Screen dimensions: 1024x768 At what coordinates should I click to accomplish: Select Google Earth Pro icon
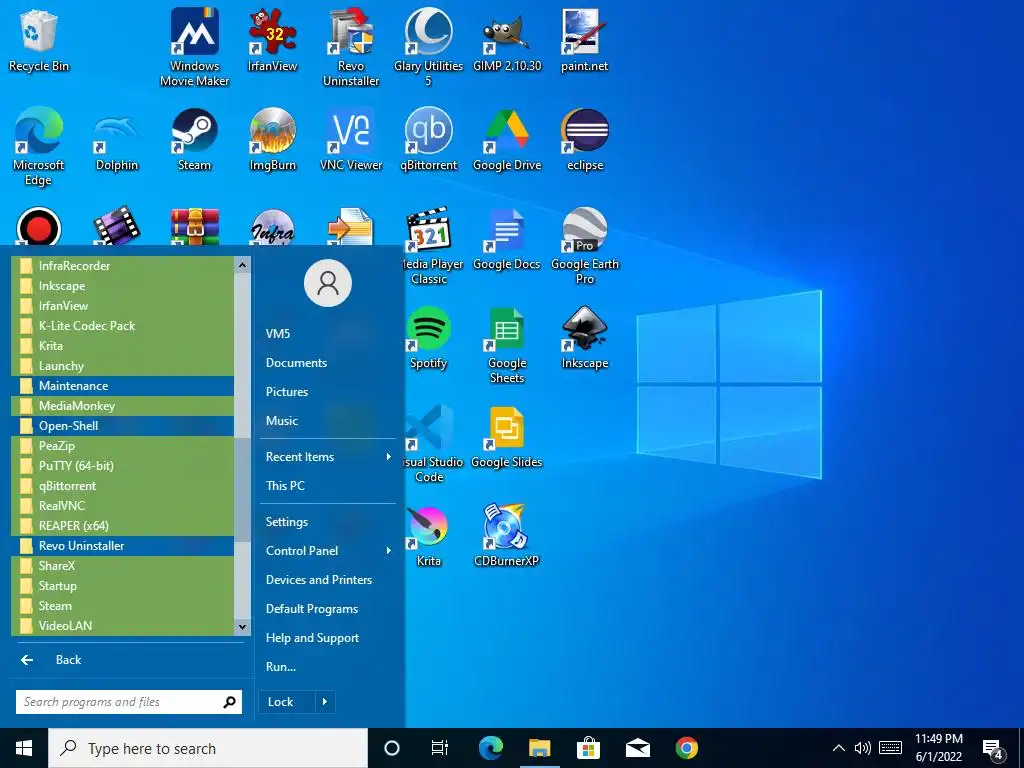(584, 247)
